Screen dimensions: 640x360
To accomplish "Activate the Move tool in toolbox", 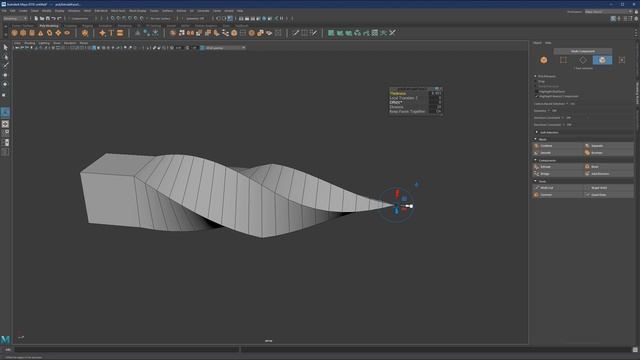I will 5,75.
